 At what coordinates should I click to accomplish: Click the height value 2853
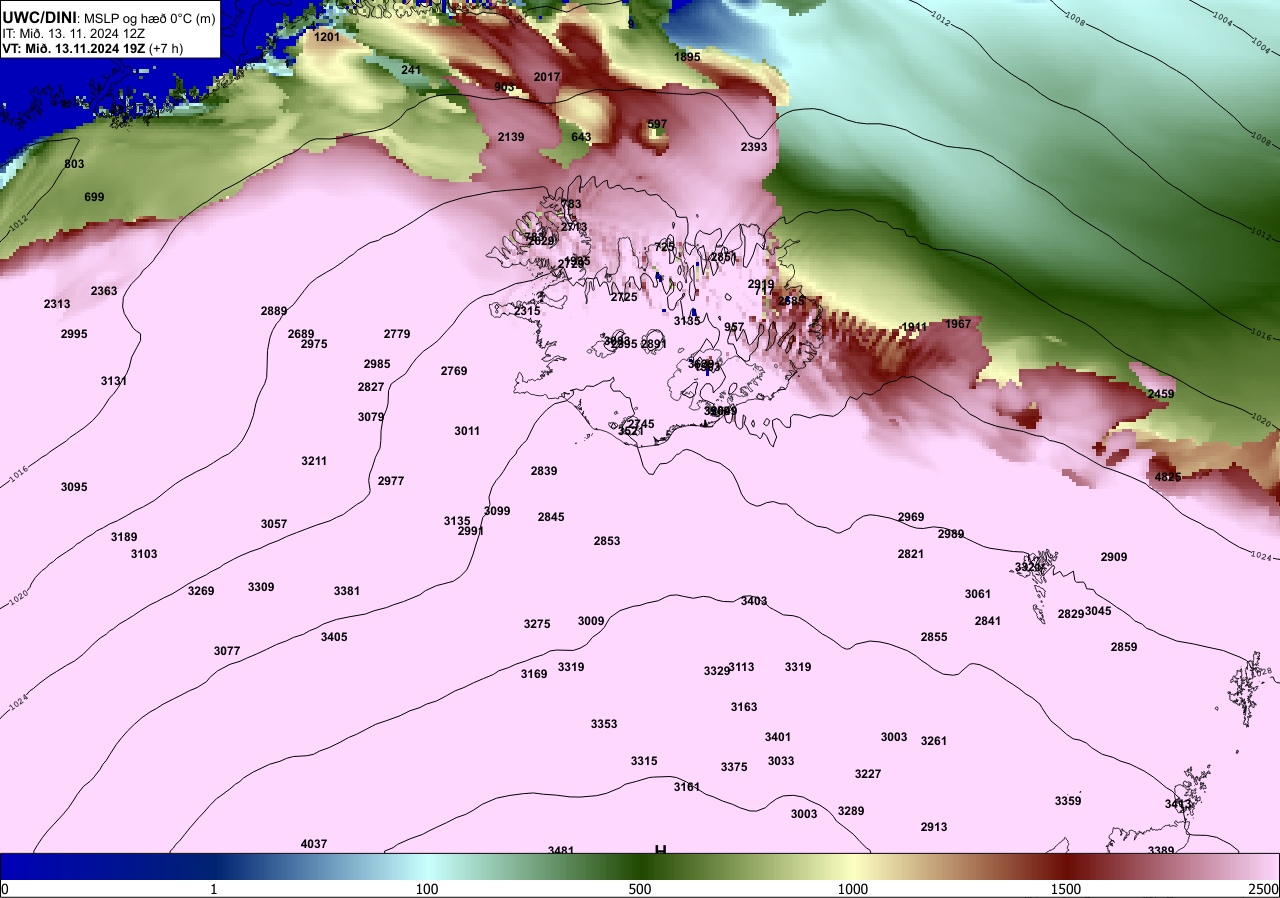(607, 541)
